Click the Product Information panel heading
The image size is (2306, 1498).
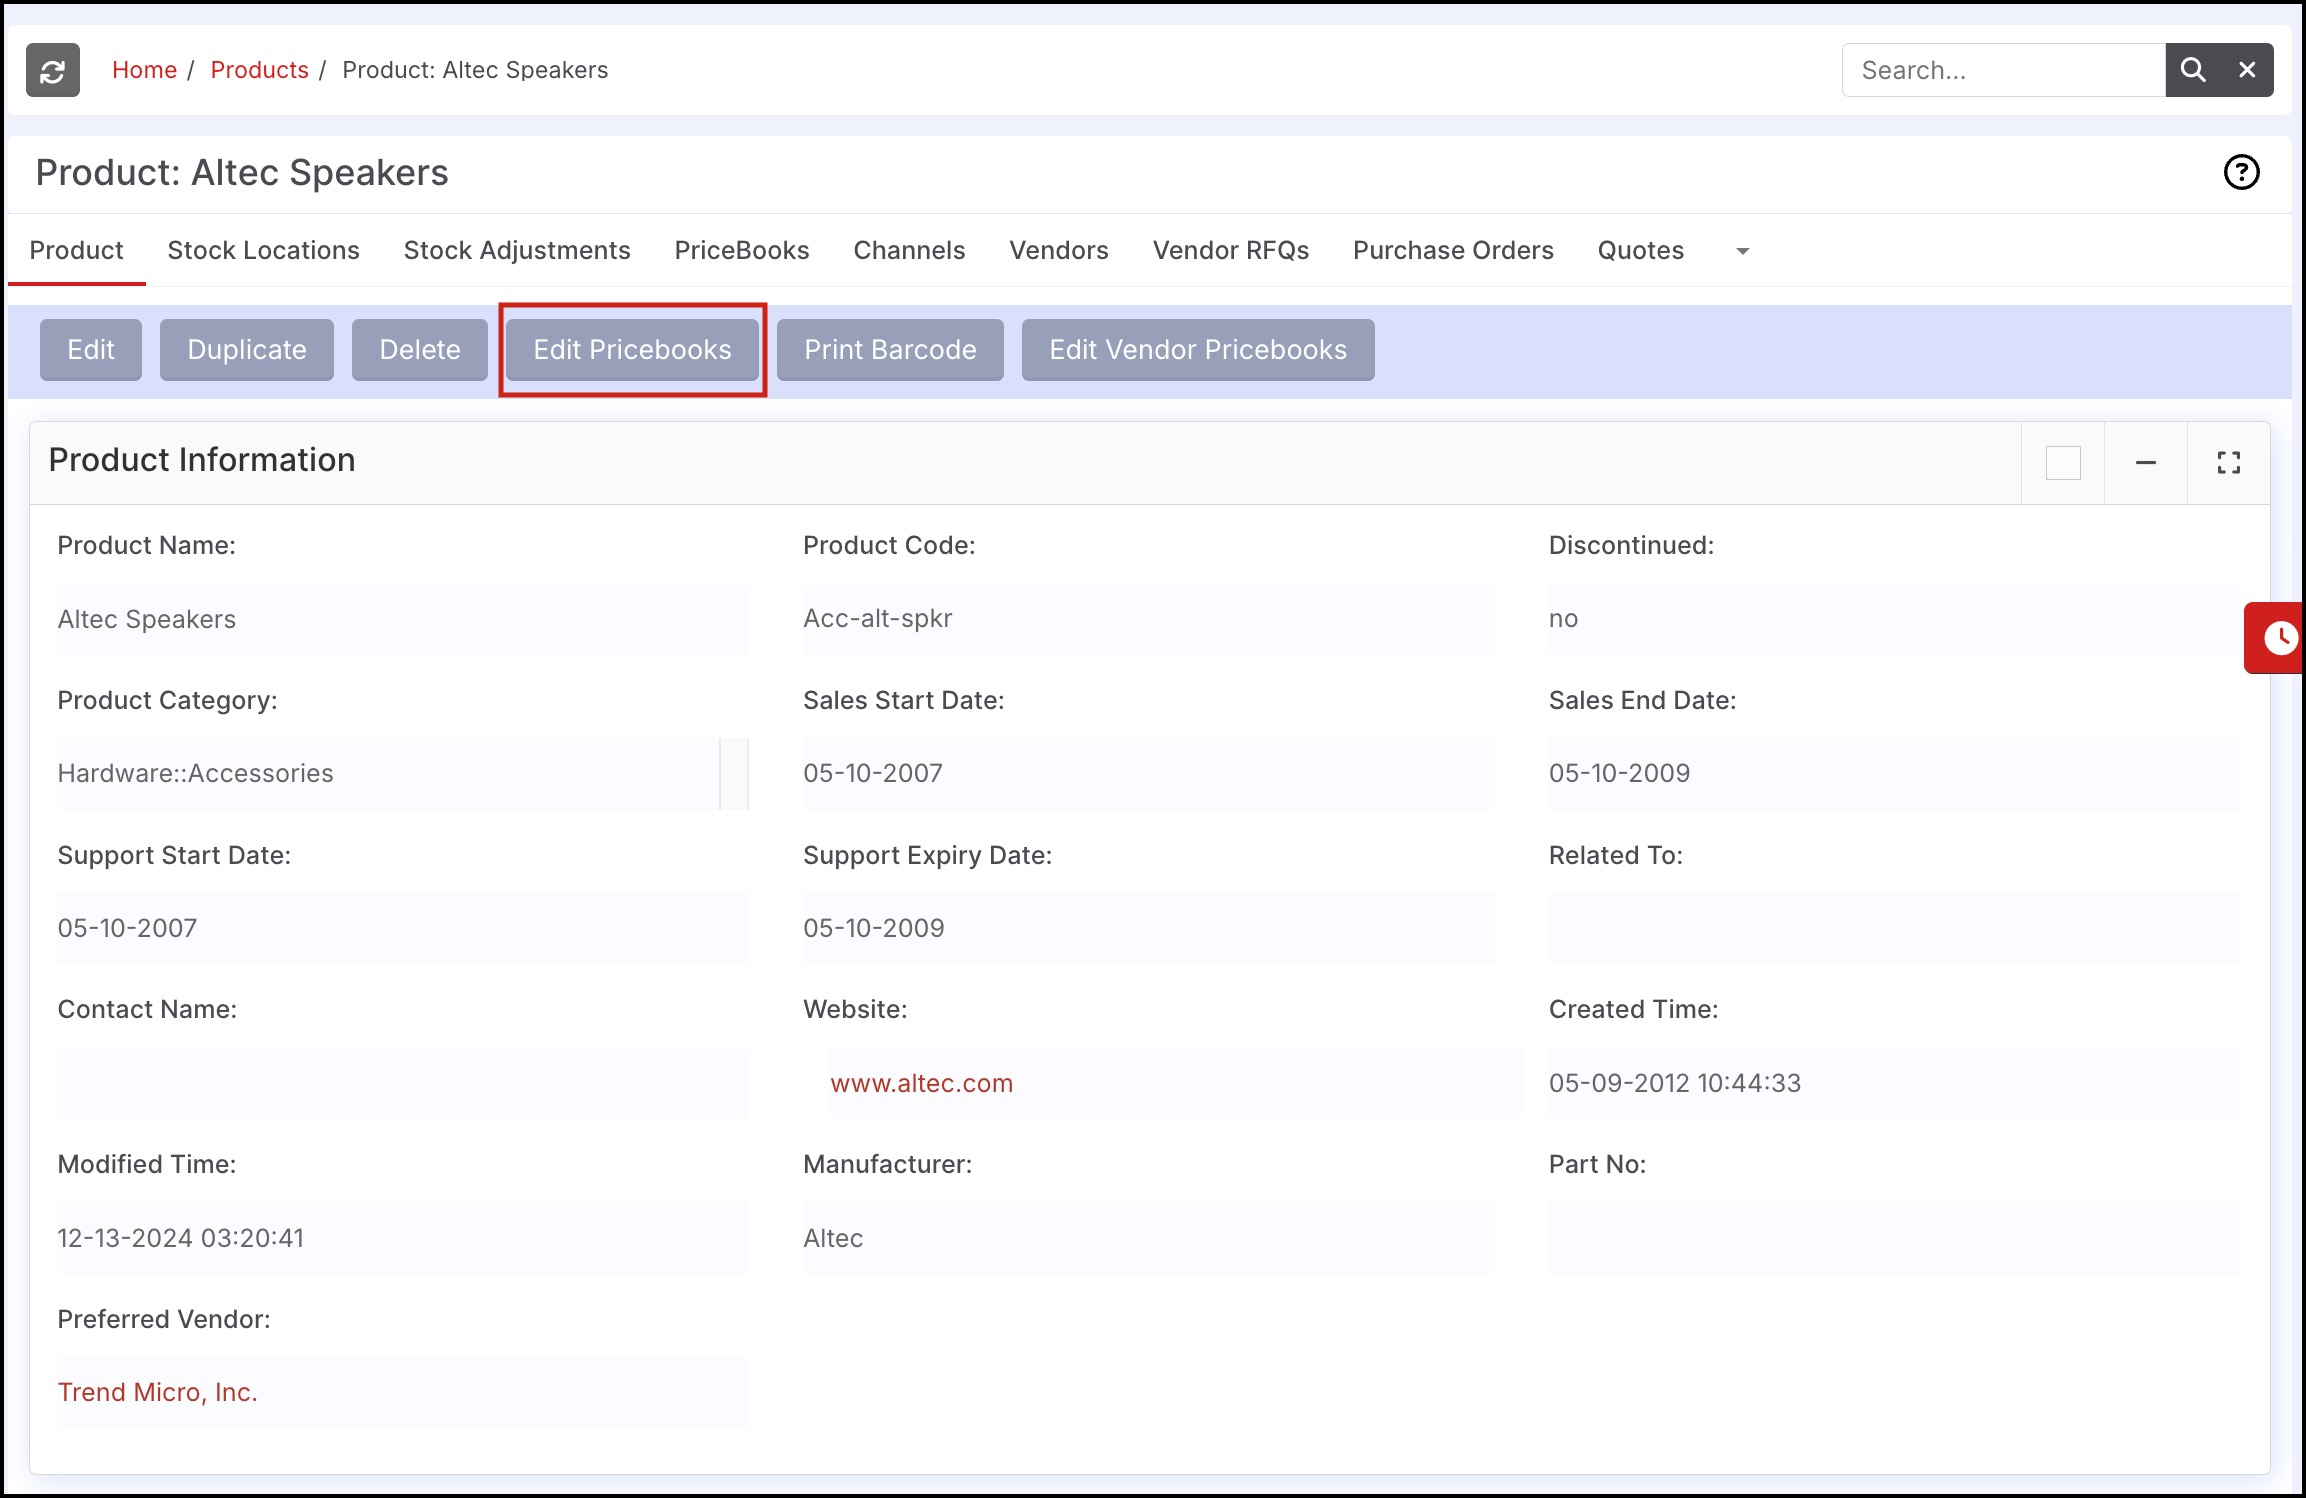tap(202, 460)
